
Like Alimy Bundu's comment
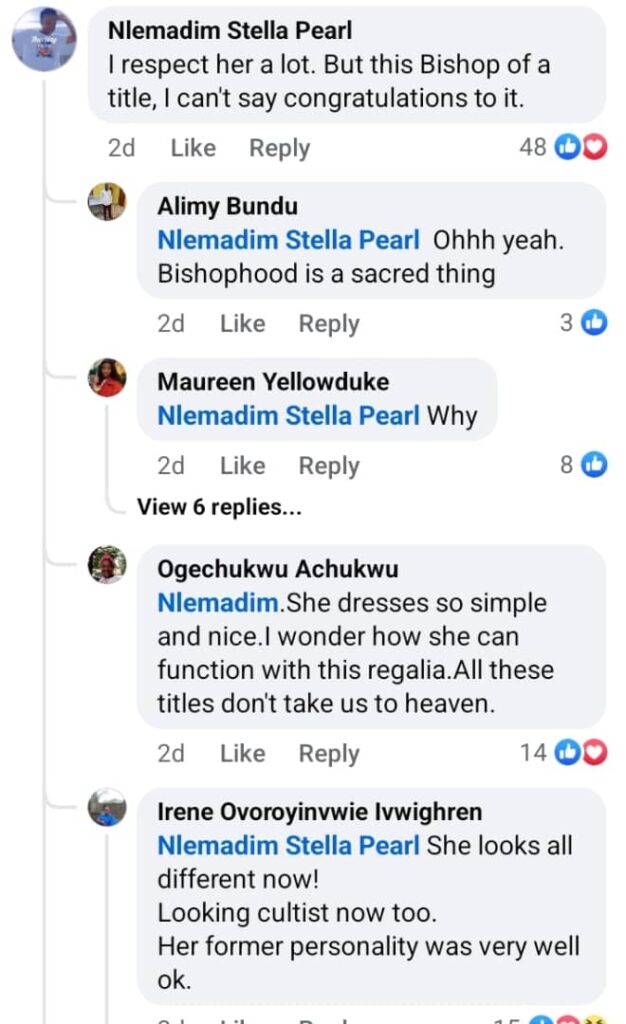click(x=242, y=324)
